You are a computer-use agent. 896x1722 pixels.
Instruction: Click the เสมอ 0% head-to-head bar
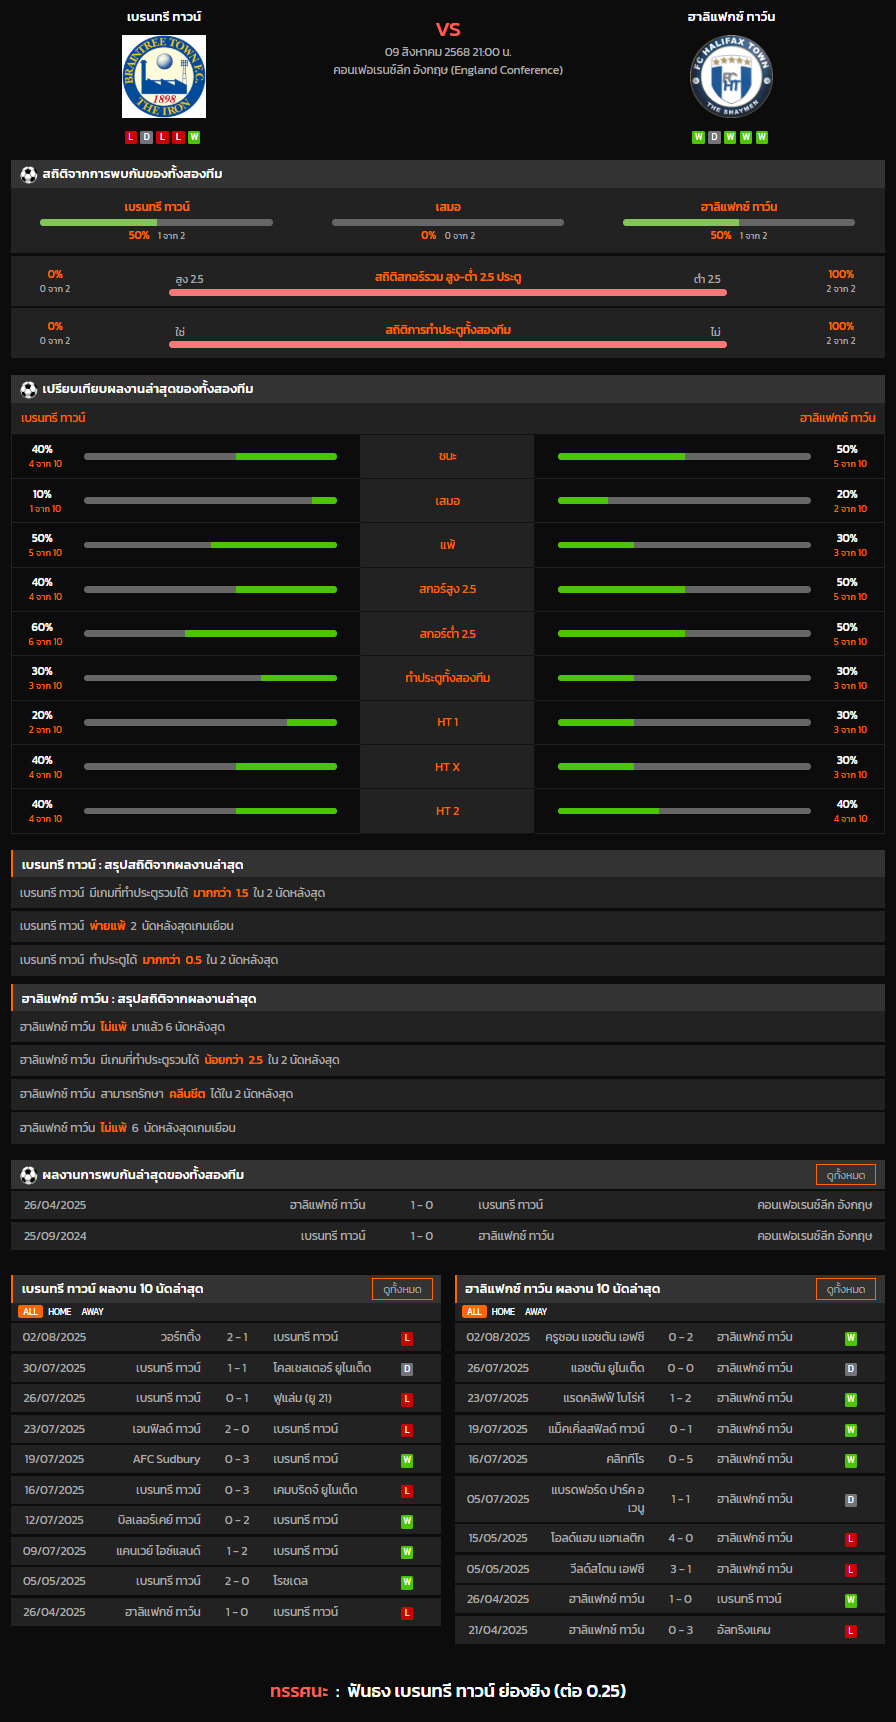pos(448,222)
